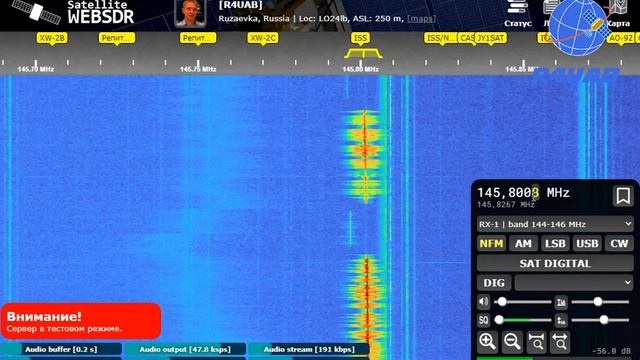Click the rotating globe satellite tracker icon

click(578, 28)
